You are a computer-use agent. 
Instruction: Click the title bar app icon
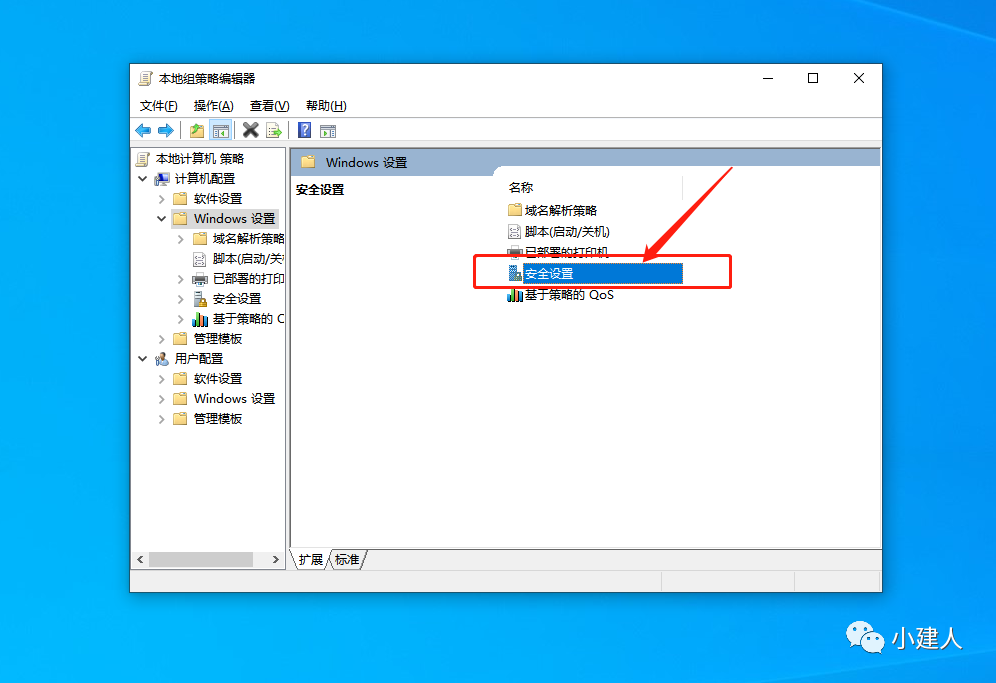pyautogui.click(x=145, y=79)
